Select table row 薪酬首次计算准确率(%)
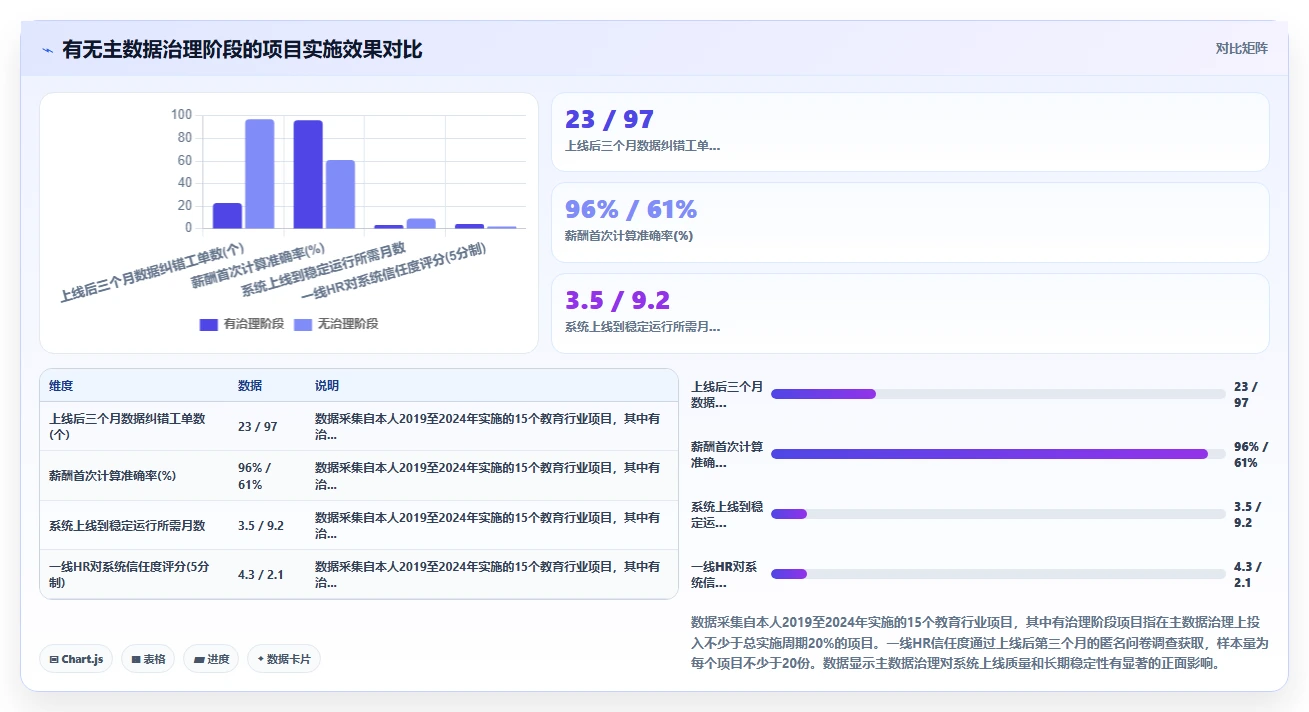The image size is (1309, 712). pyautogui.click(x=359, y=476)
